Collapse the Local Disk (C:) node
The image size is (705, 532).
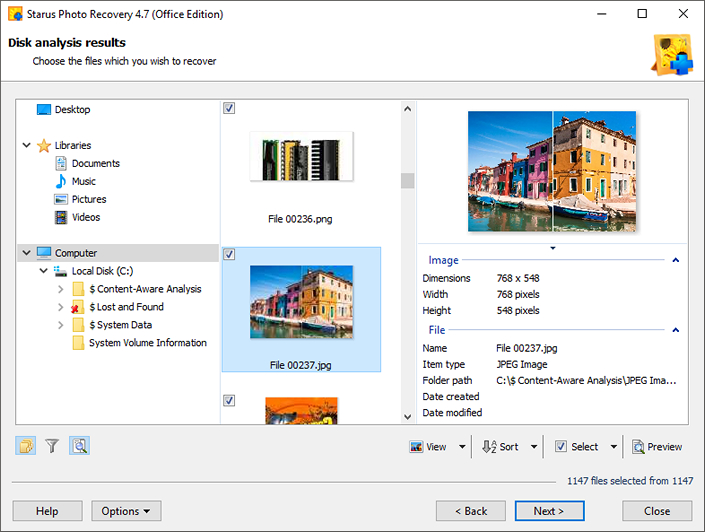tap(44, 271)
